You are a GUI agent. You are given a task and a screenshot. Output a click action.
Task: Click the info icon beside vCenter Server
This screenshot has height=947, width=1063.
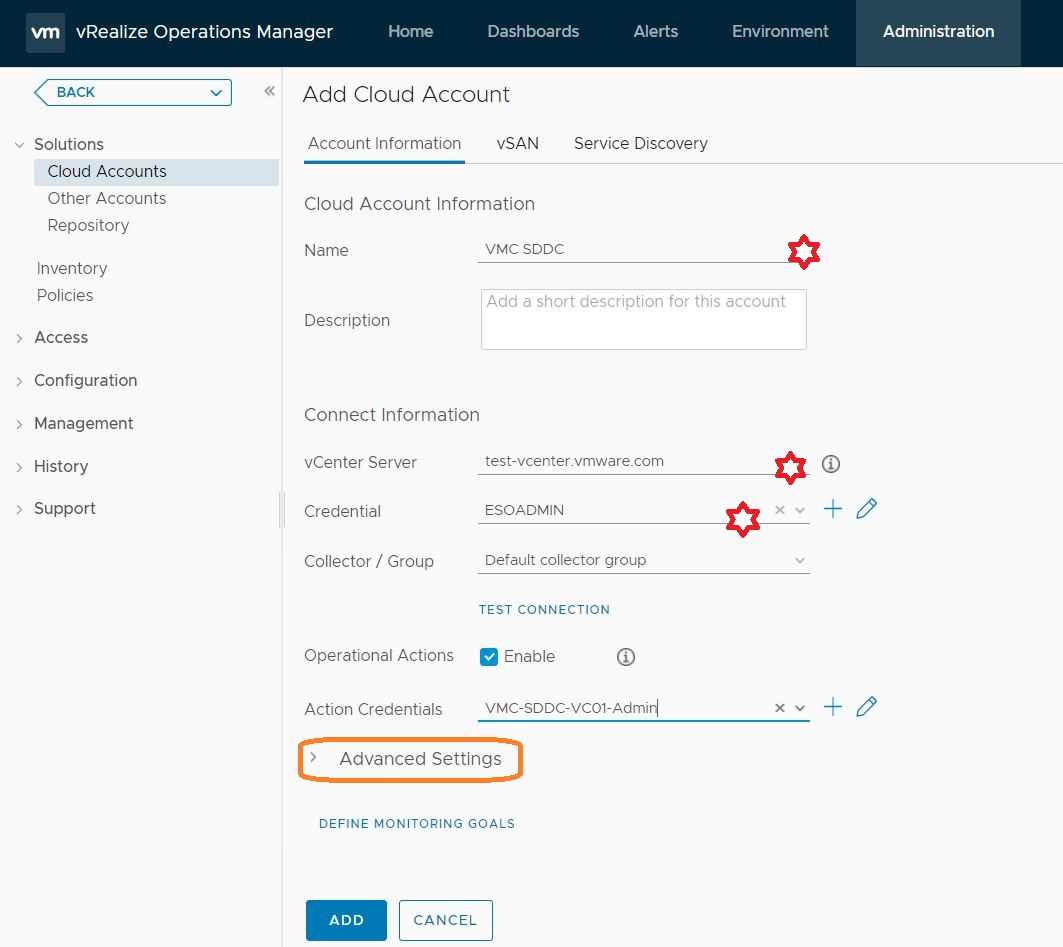(x=830, y=464)
